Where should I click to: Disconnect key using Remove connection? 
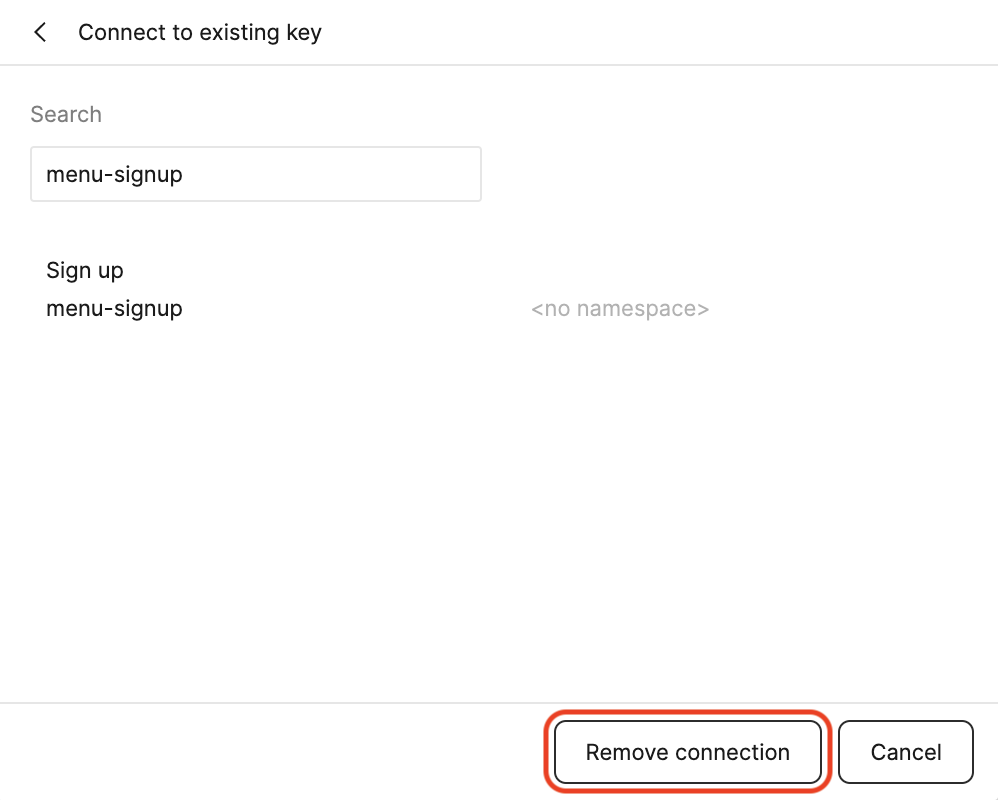pos(687,752)
